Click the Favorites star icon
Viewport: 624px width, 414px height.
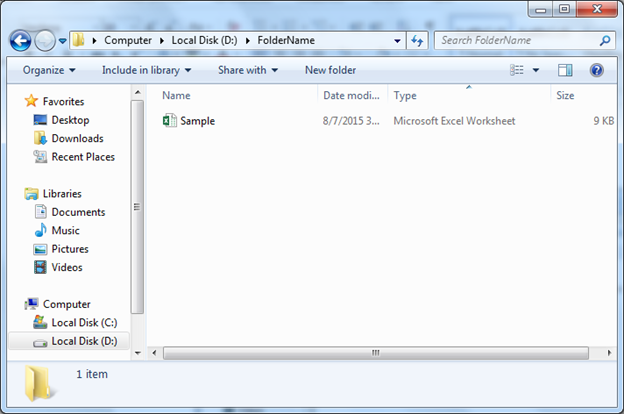[x=31, y=101]
